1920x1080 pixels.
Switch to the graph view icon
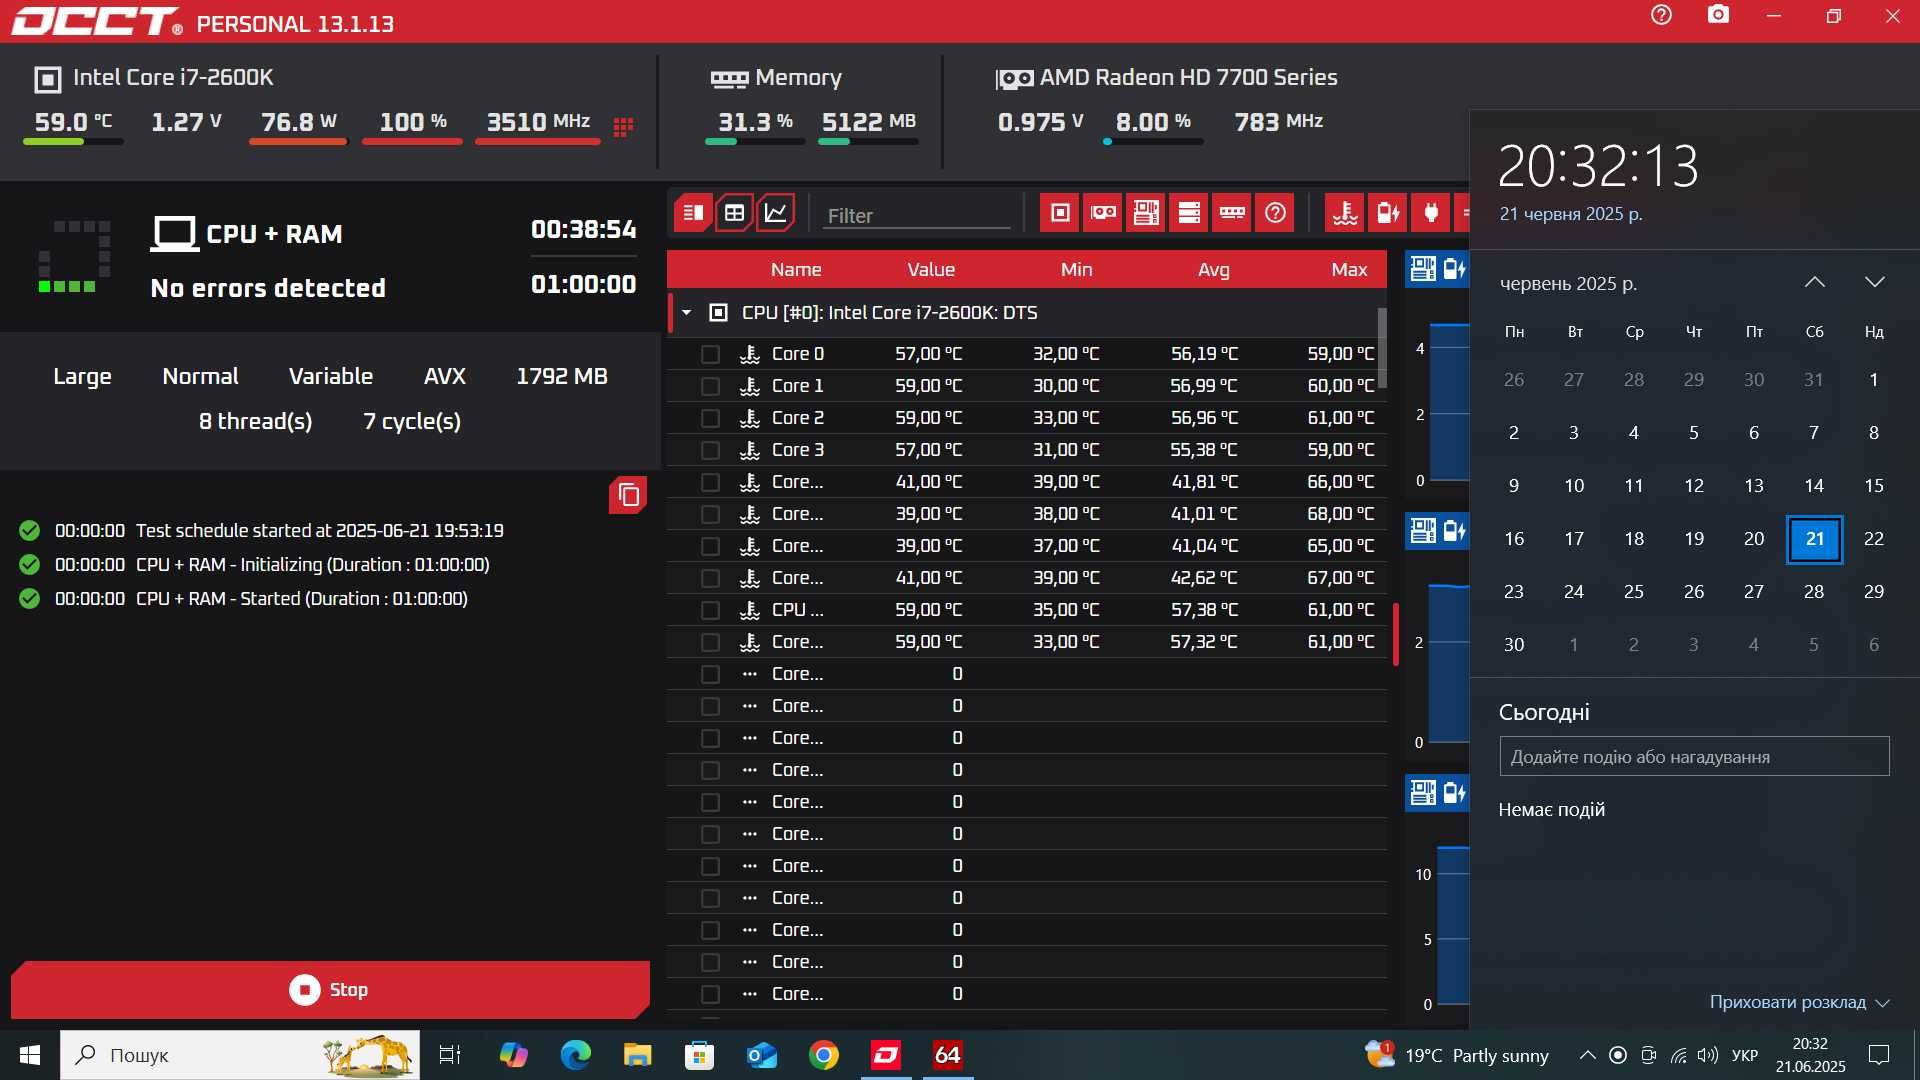click(775, 213)
